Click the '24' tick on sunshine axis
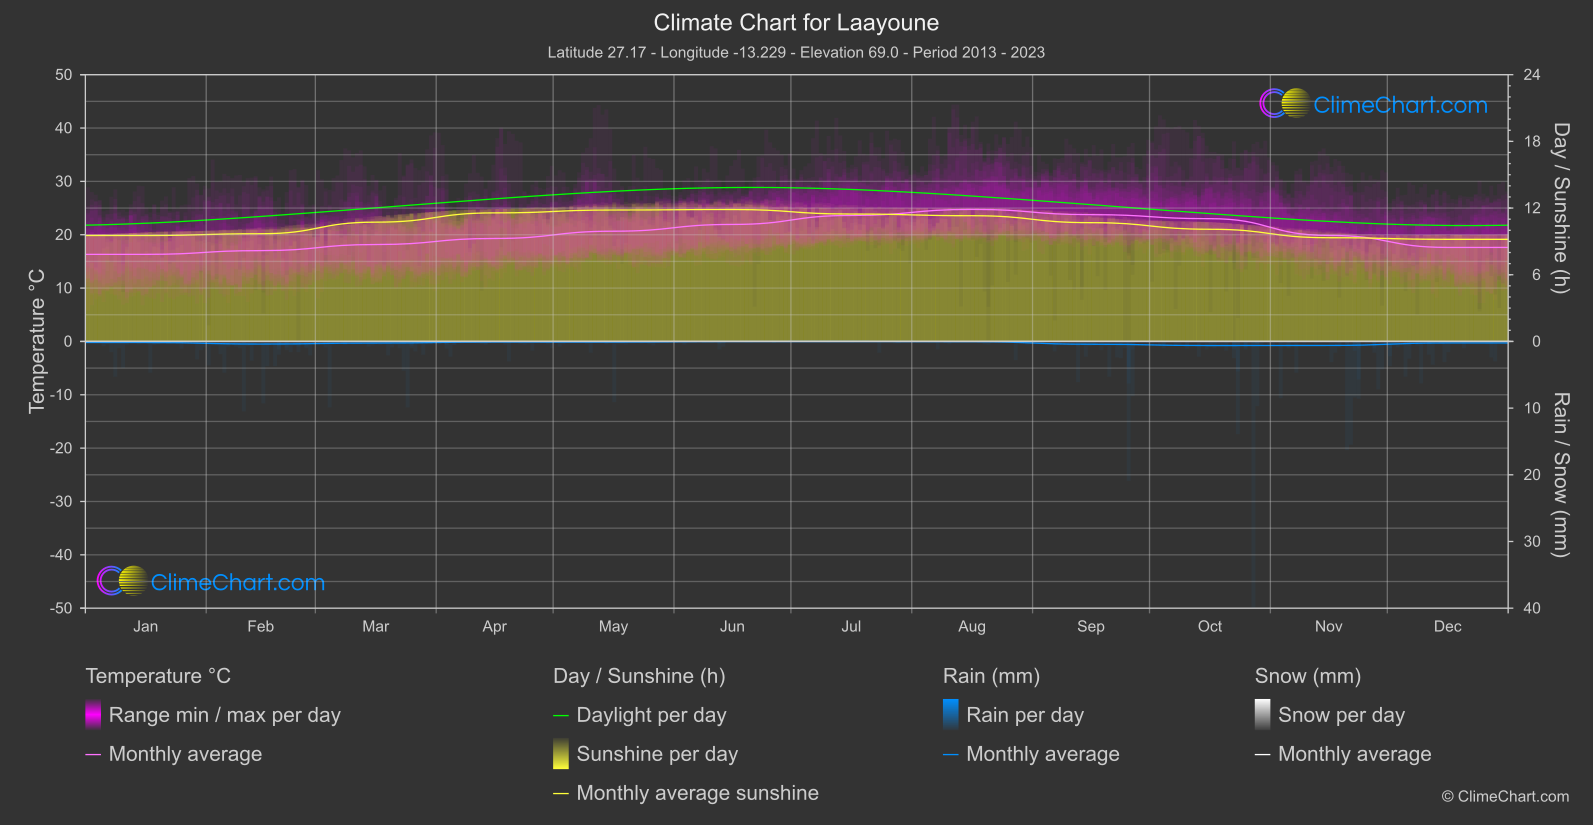The width and height of the screenshot is (1593, 825). [x=1532, y=75]
